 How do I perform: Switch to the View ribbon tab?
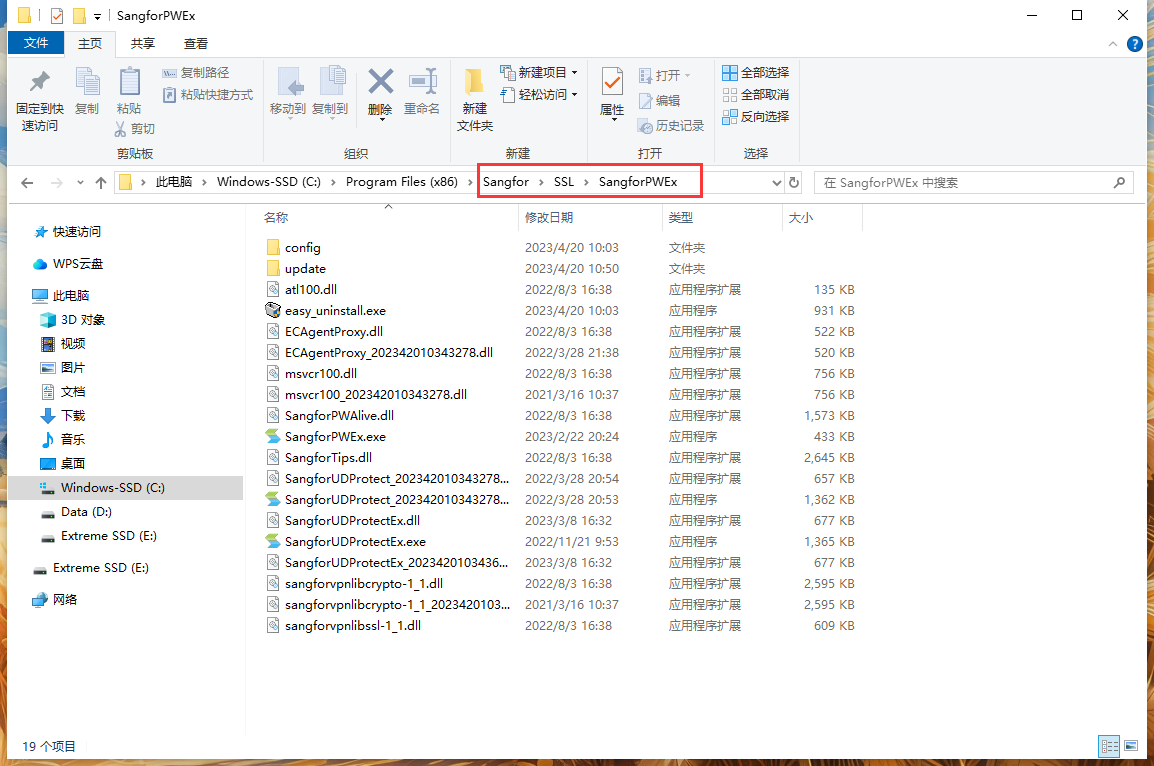click(x=196, y=43)
